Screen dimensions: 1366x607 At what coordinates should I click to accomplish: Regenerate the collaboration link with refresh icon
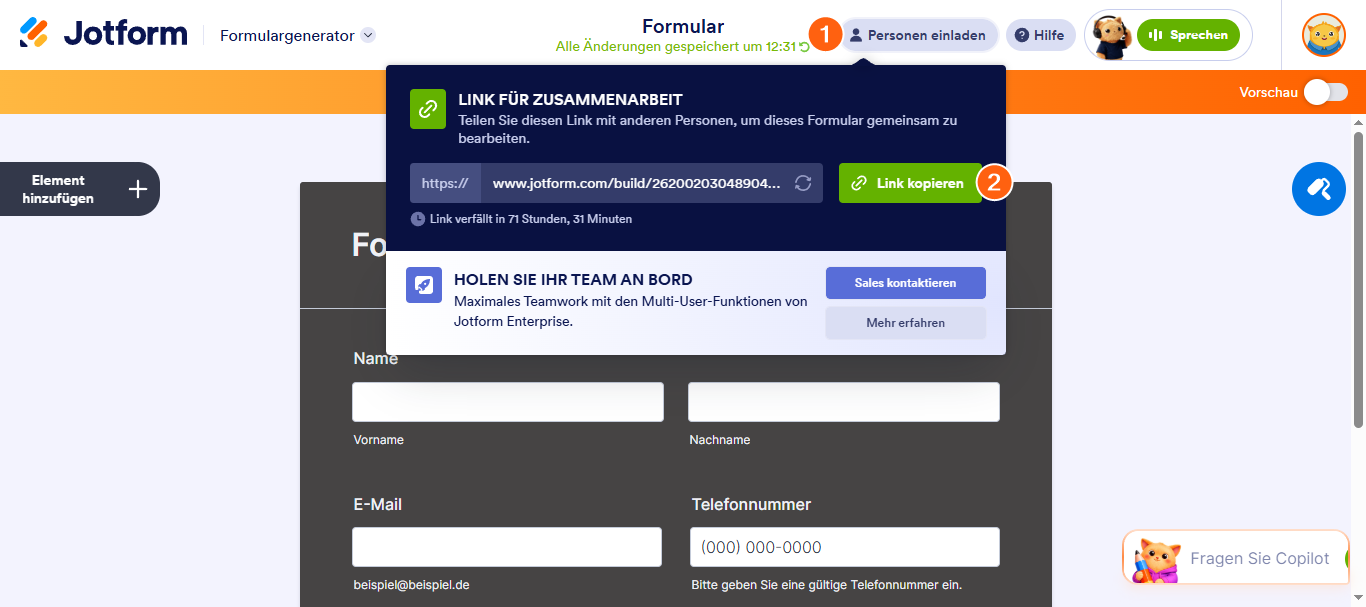(x=802, y=183)
